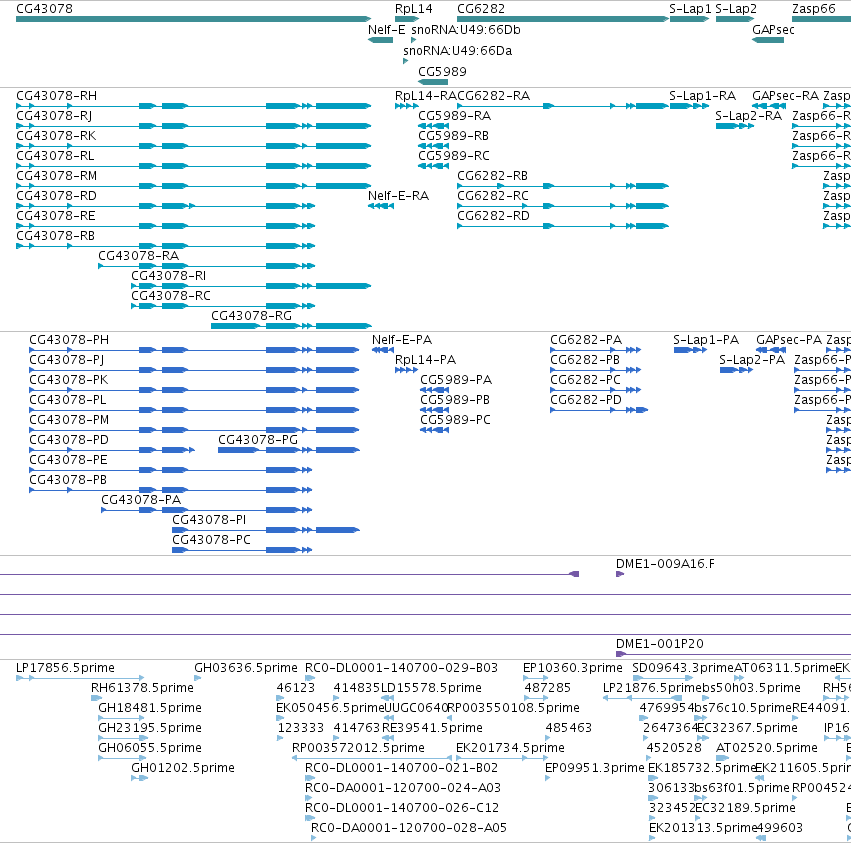Click transcript label CG43078-RI

[x=169, y=276]
